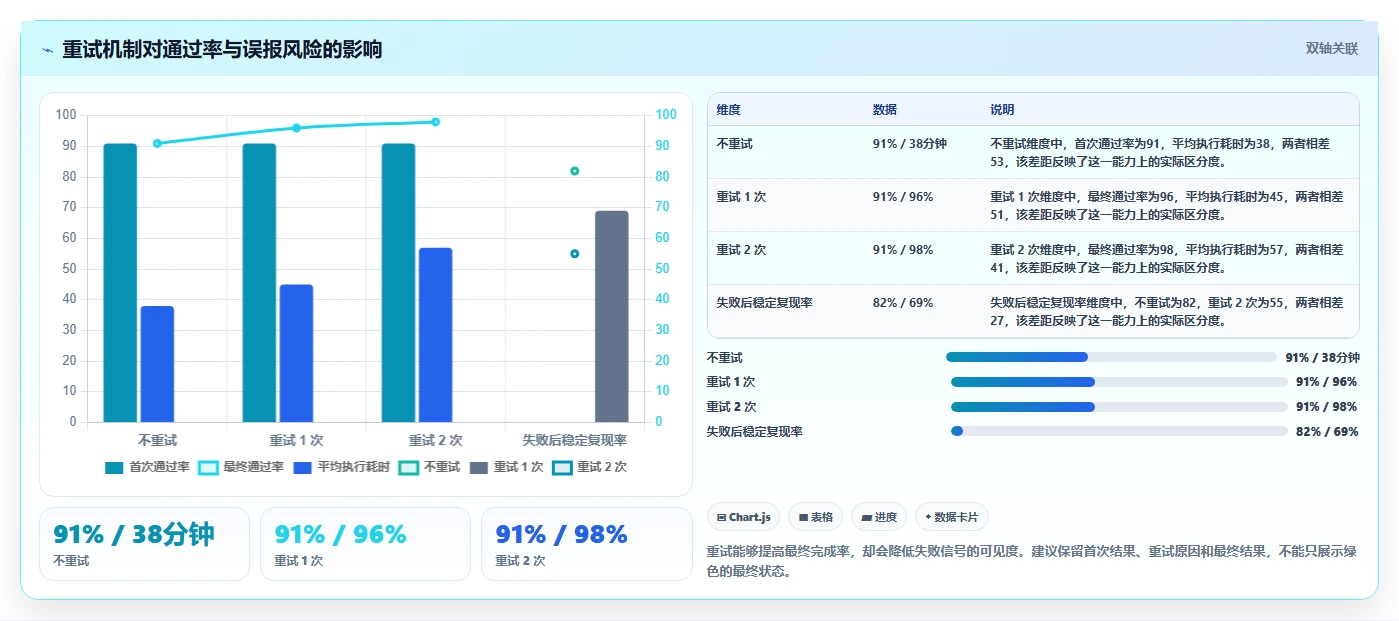Select the Chart.js chip label
Image resolution: width=1399 pixels, height=621 pixels.
(750, 517)
